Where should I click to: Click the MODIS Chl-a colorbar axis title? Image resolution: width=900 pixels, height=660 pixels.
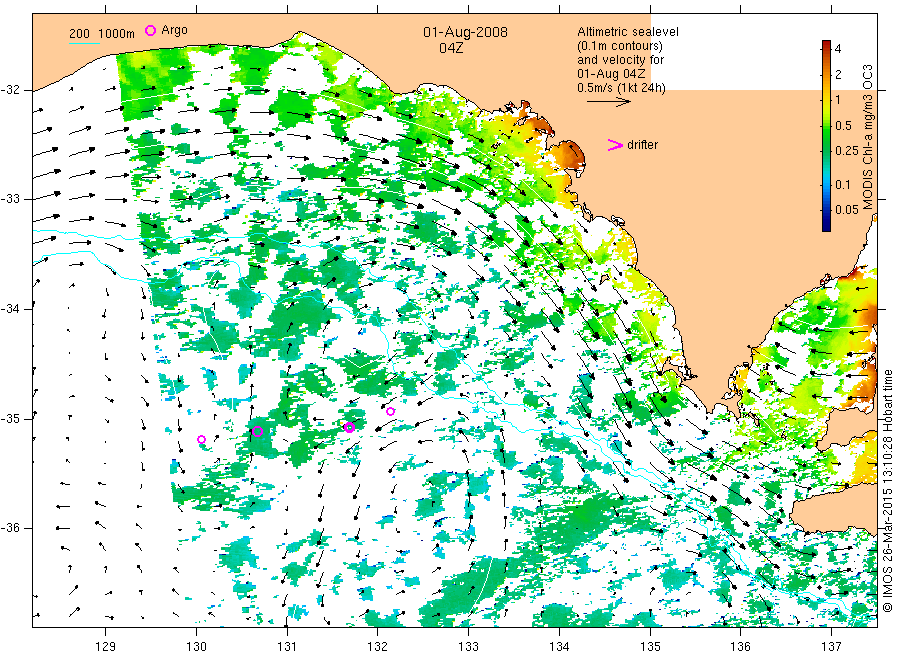867,137
